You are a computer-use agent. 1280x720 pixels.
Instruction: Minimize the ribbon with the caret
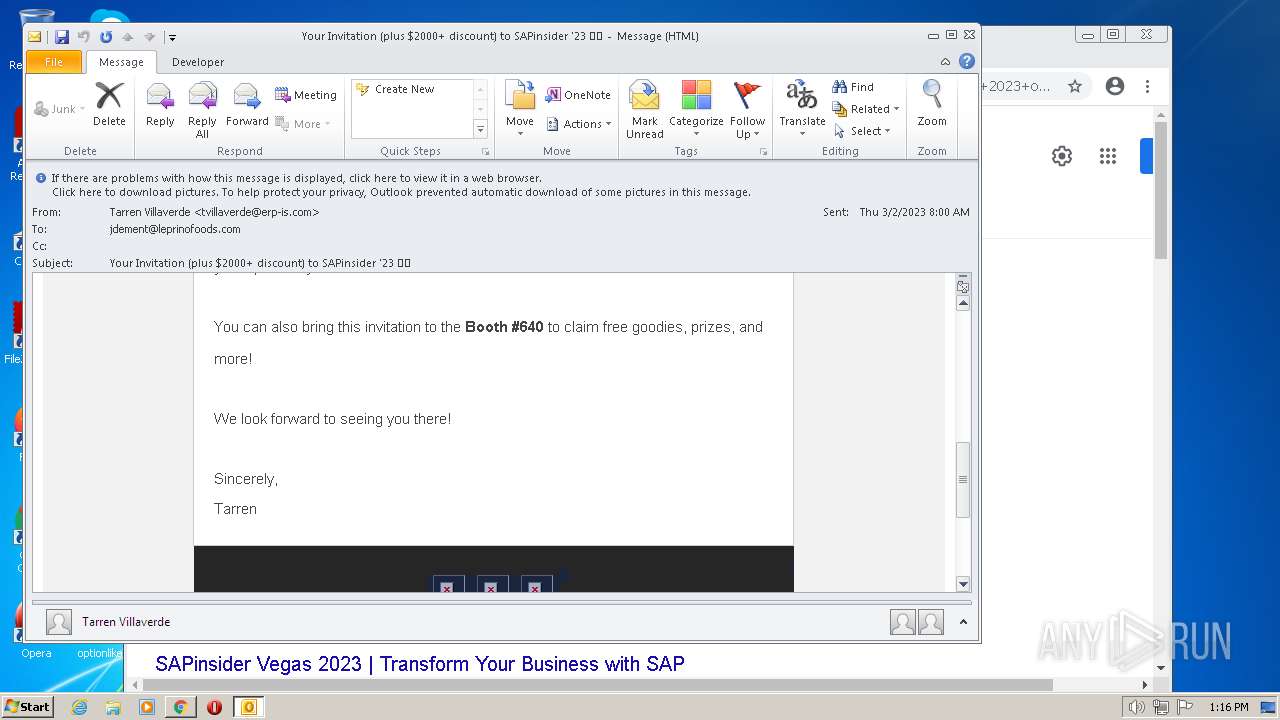[x=945, y=62]
